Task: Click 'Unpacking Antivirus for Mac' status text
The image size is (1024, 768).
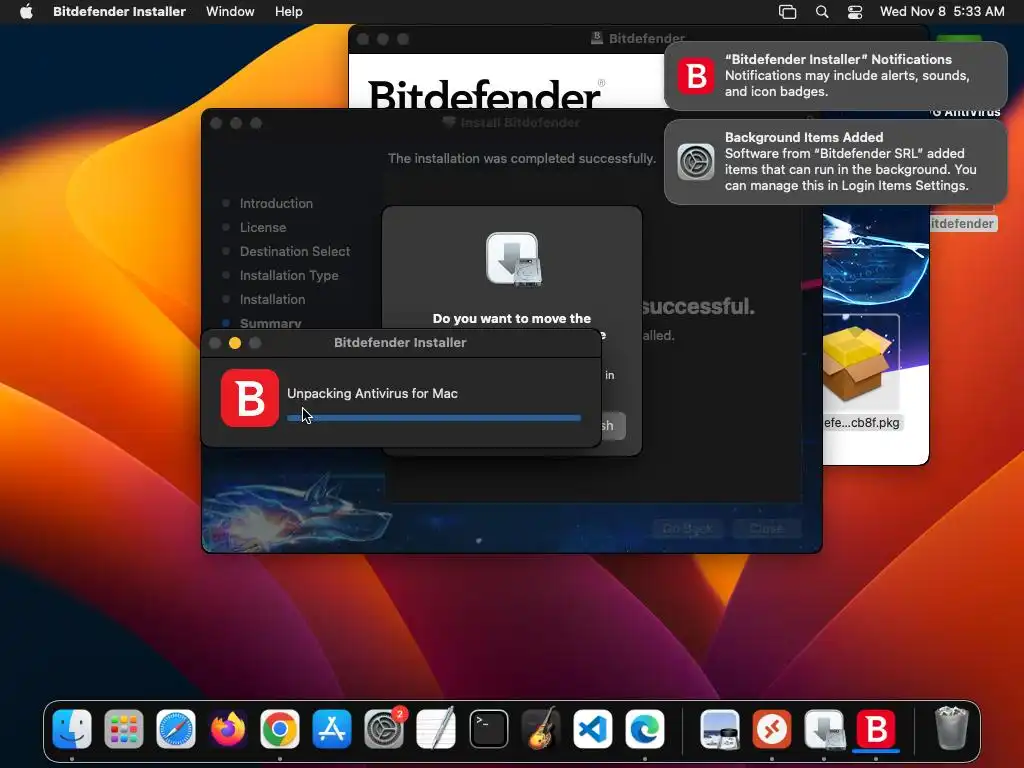Action: [372, 394]
